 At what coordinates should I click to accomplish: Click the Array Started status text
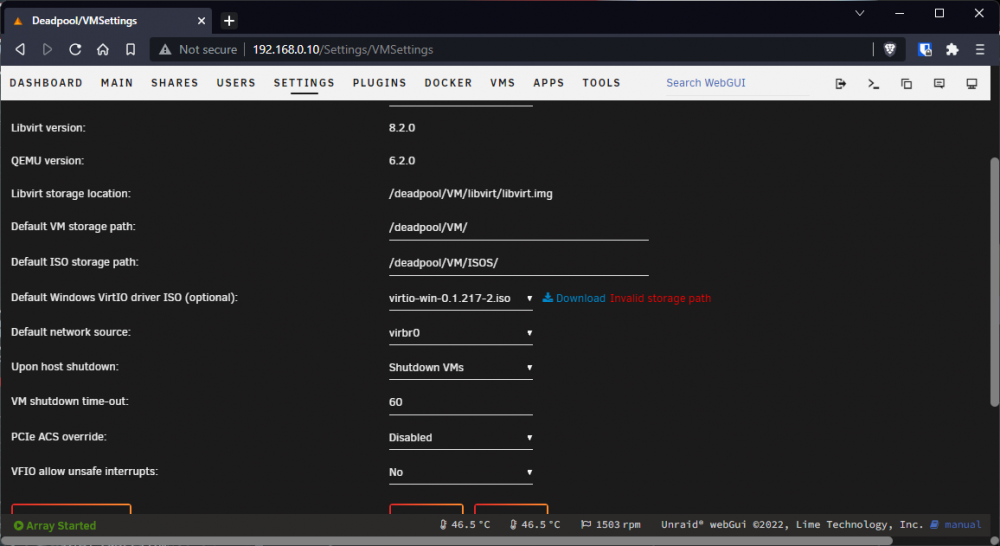pyautogui.click(x=61, y=526)
